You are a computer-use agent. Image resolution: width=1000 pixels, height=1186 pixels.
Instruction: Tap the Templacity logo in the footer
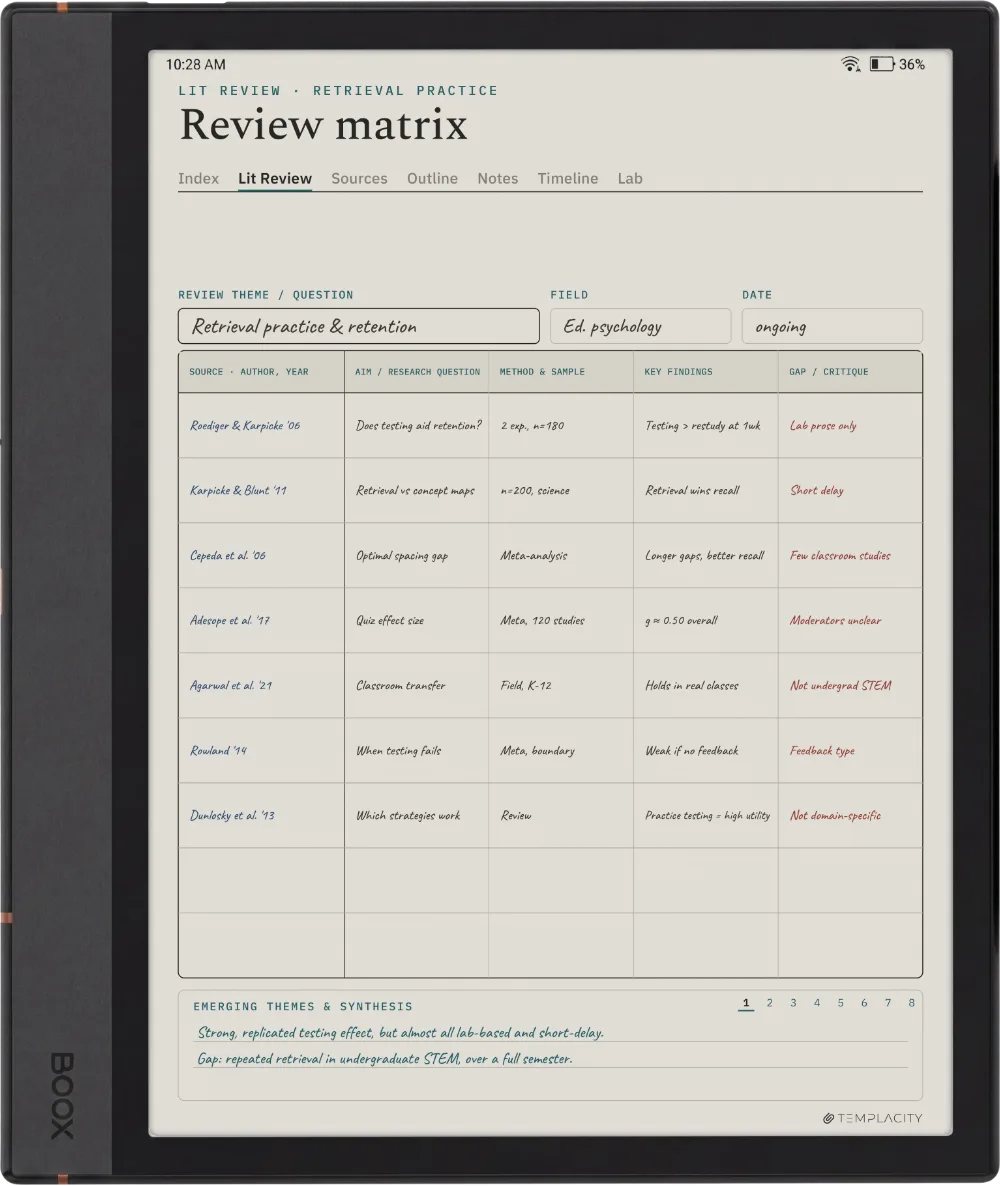point(872,1118)
